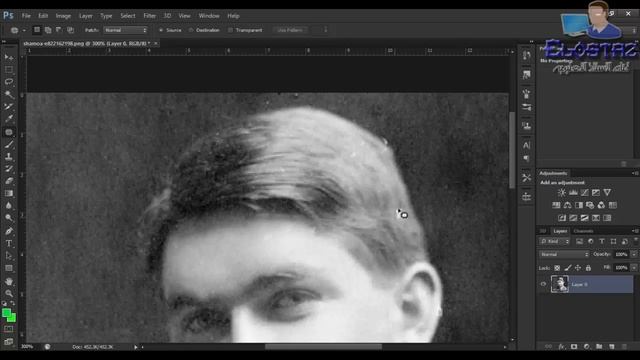The width and height of the screenshot is (640, 360).
Task: Toggle lock all
Action: click(x=588, y=268)
